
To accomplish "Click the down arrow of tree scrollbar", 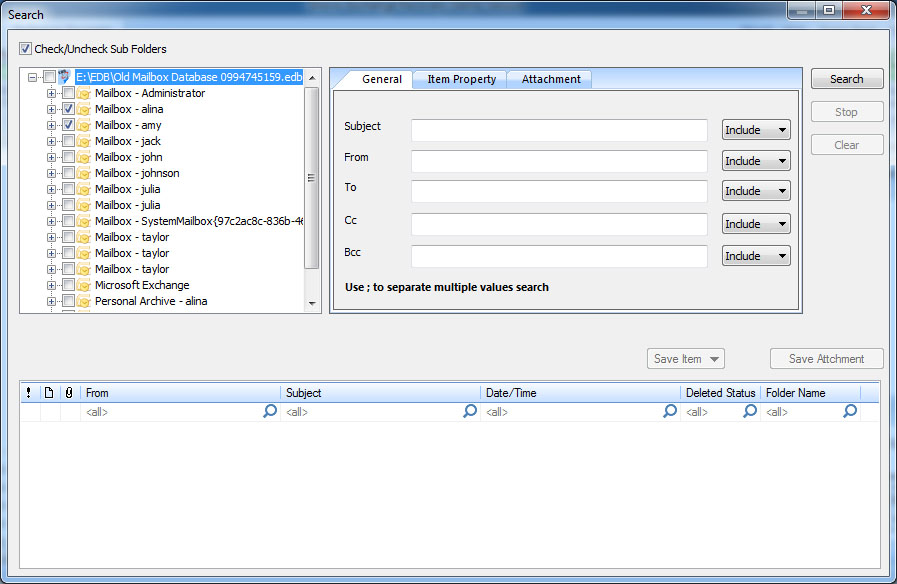I will coord(312,303).
